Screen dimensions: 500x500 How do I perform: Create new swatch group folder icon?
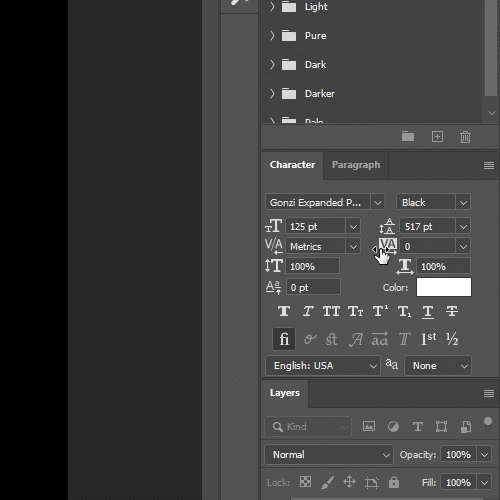pos(408,137)
